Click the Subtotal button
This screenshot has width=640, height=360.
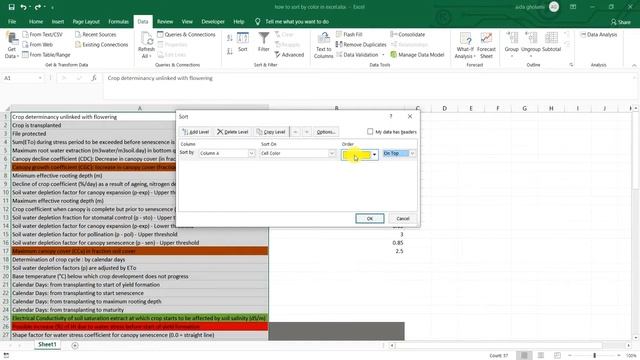[x=551, y=42]
